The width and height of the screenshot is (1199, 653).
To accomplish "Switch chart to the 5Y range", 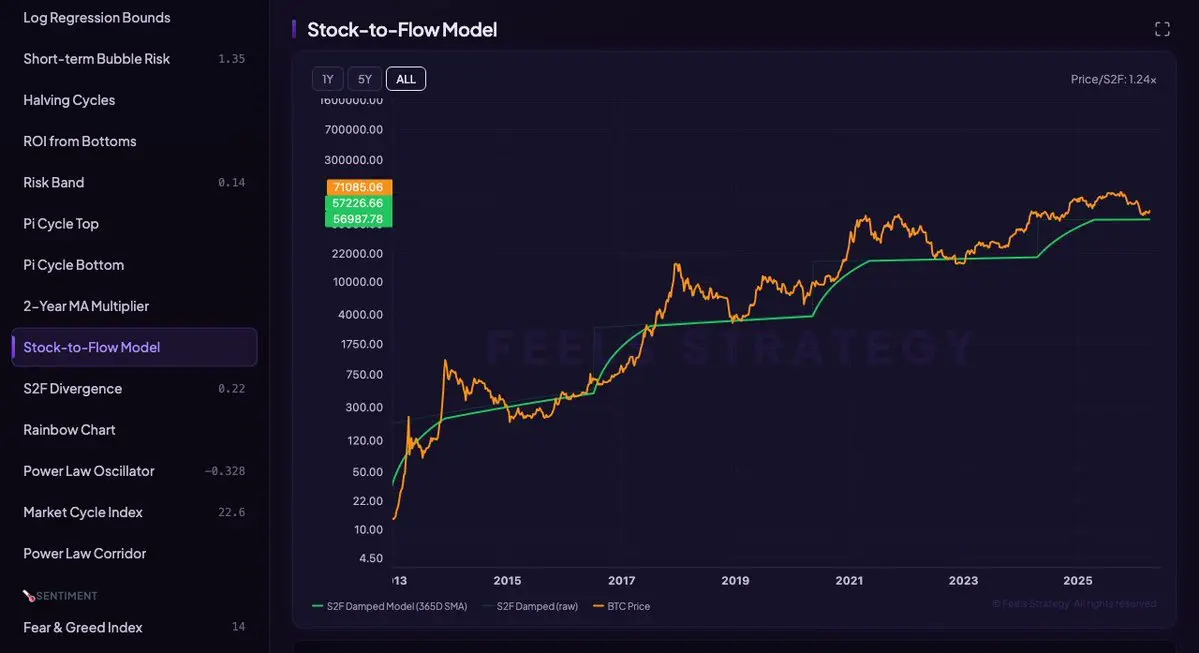I will (365, 79).
